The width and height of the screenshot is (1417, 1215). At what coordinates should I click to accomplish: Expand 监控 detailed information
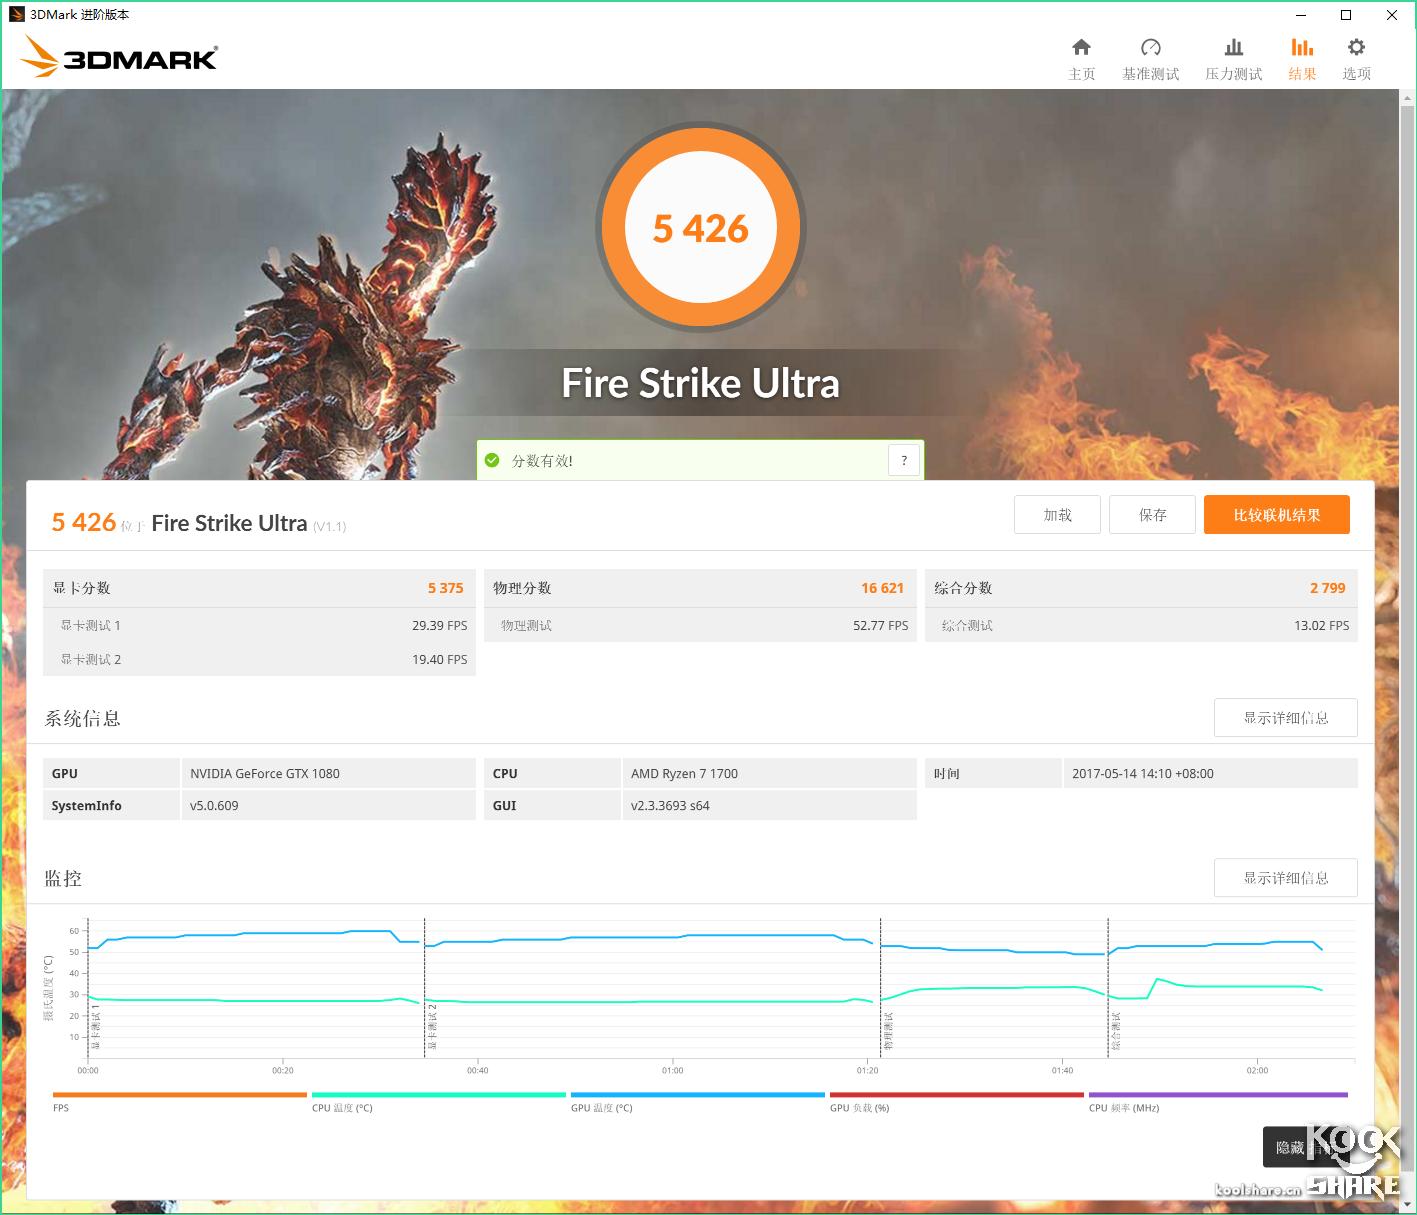pyautogui.click(x=1285, y=877)
